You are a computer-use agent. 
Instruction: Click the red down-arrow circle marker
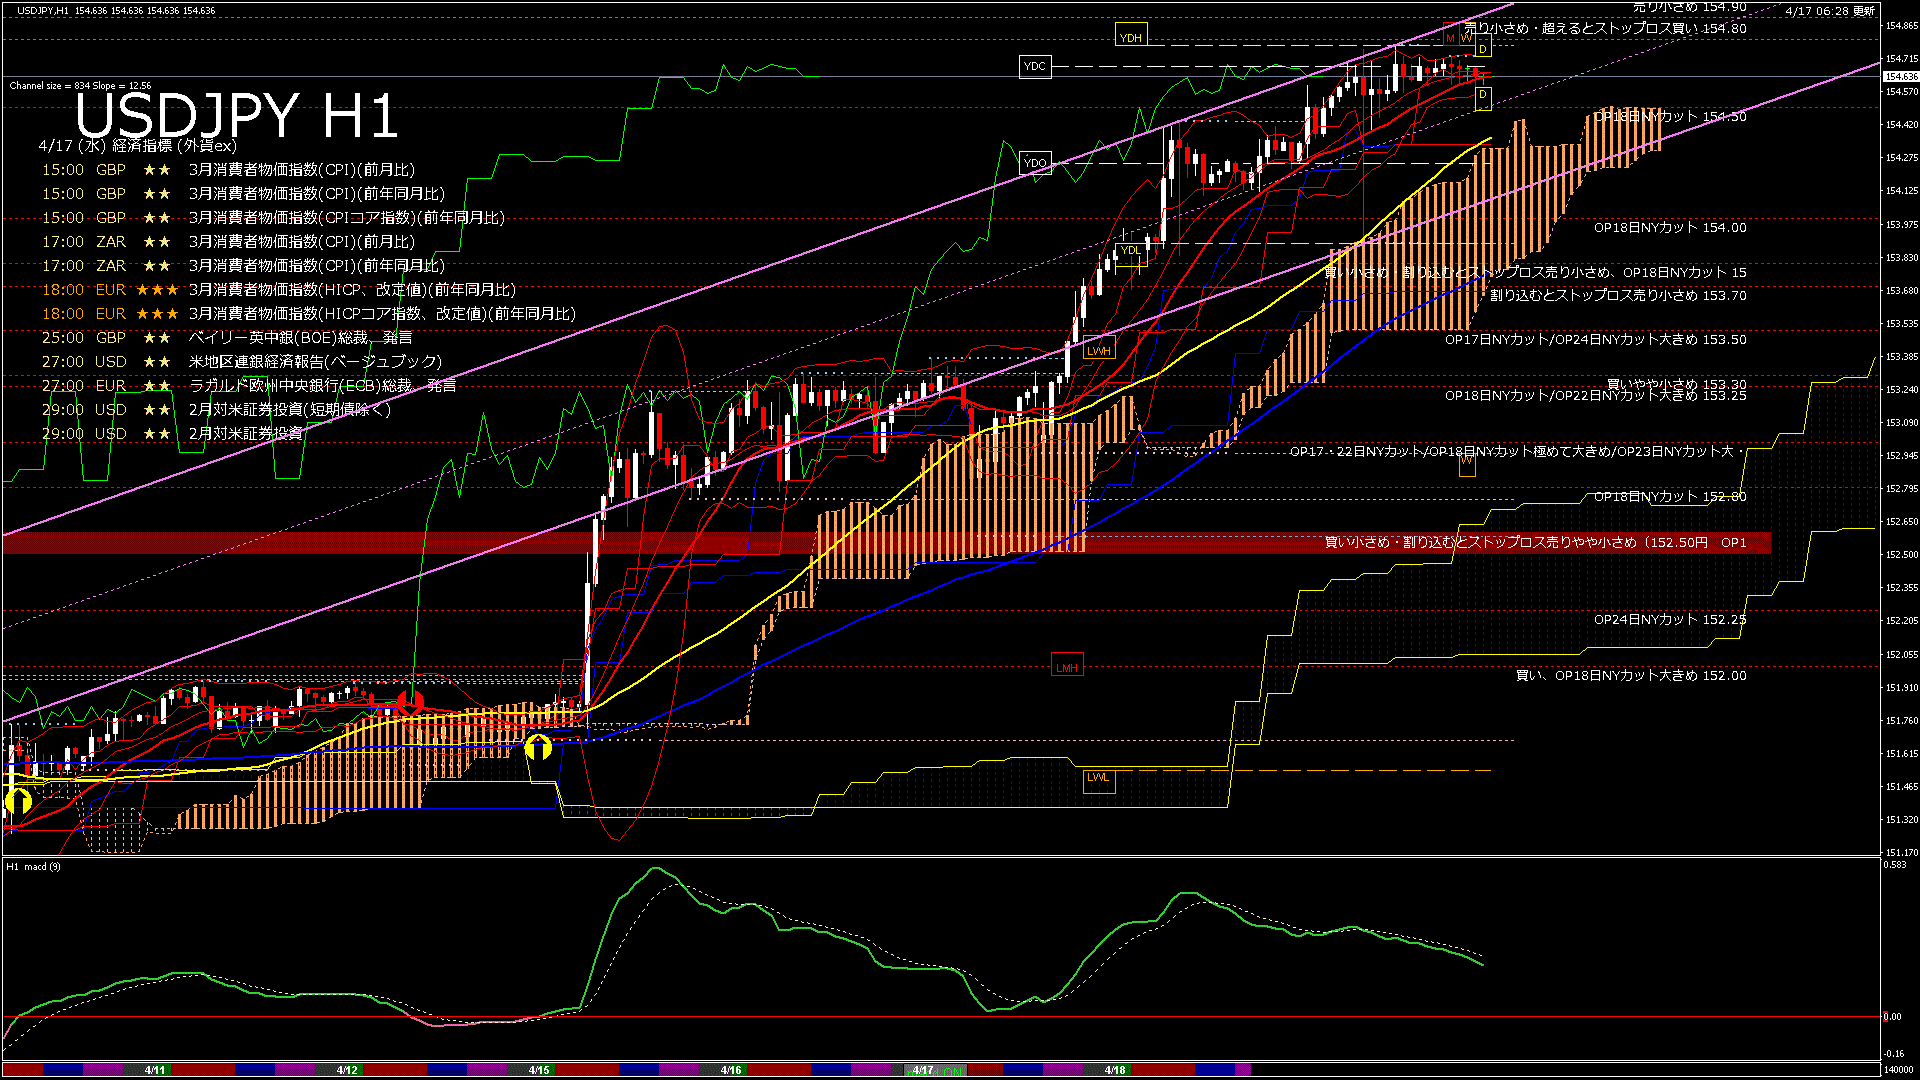coord(410,702)
